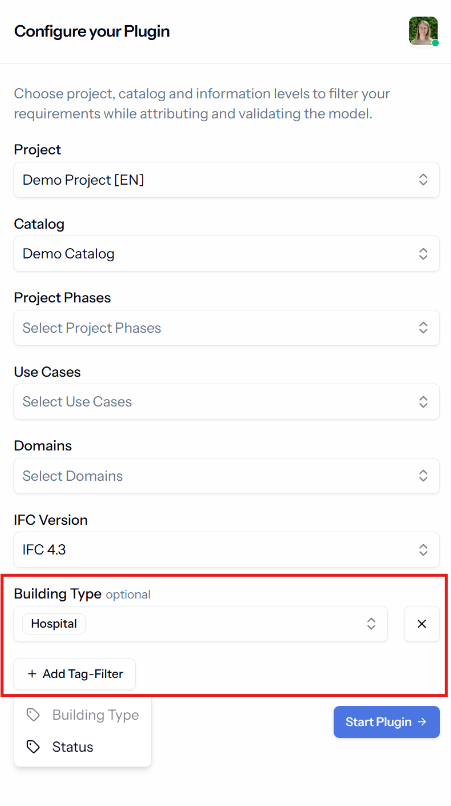Expand the Use Cases selector
Image resolution: width=451 pixels, height=806 pixels.
(226, 401)
